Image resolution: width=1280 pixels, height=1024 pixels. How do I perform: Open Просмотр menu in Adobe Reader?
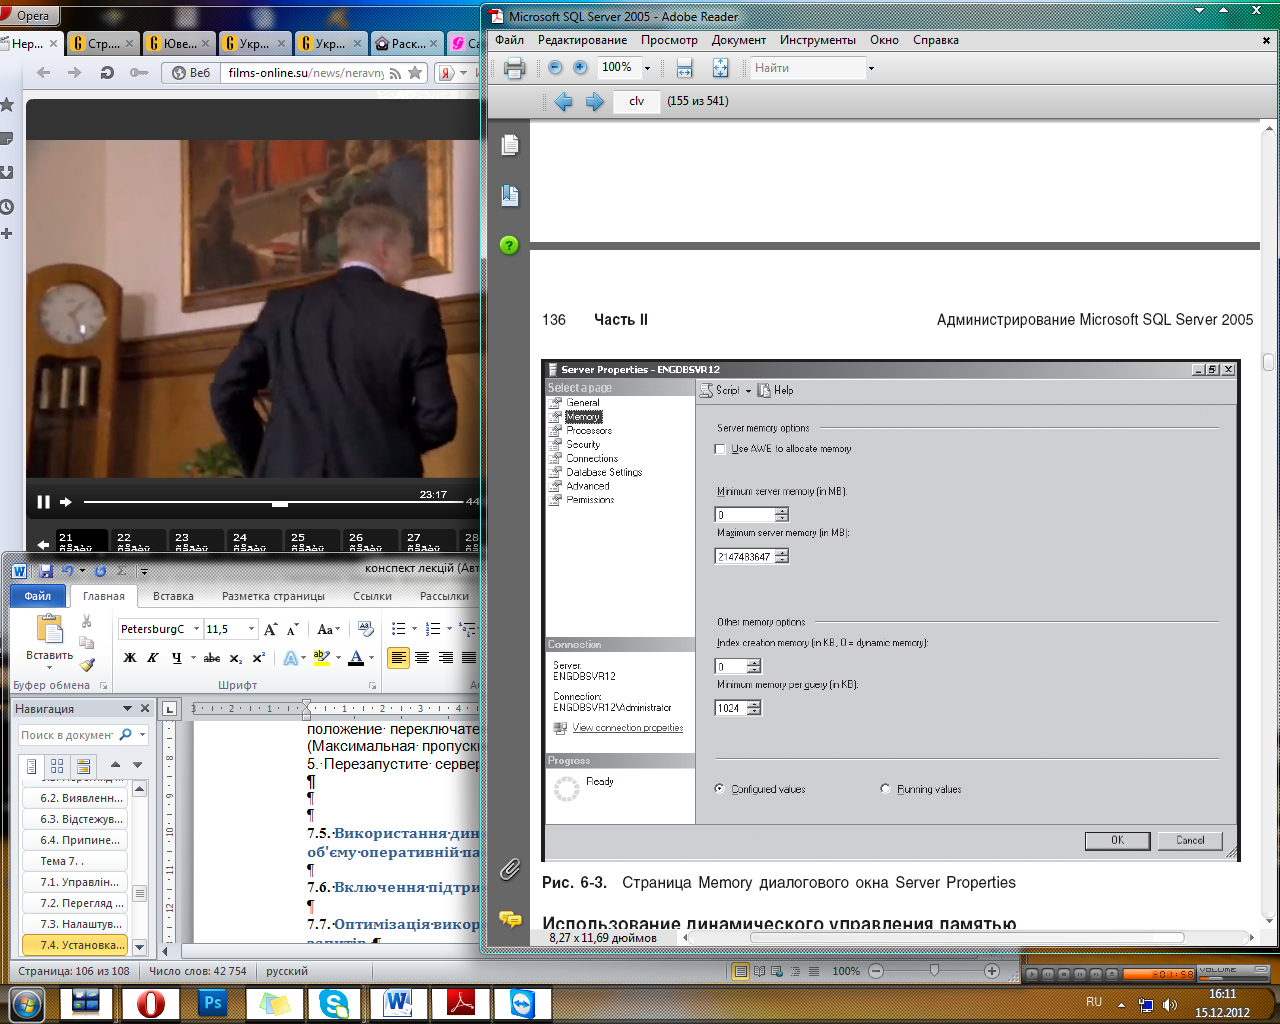click(669, 40)
